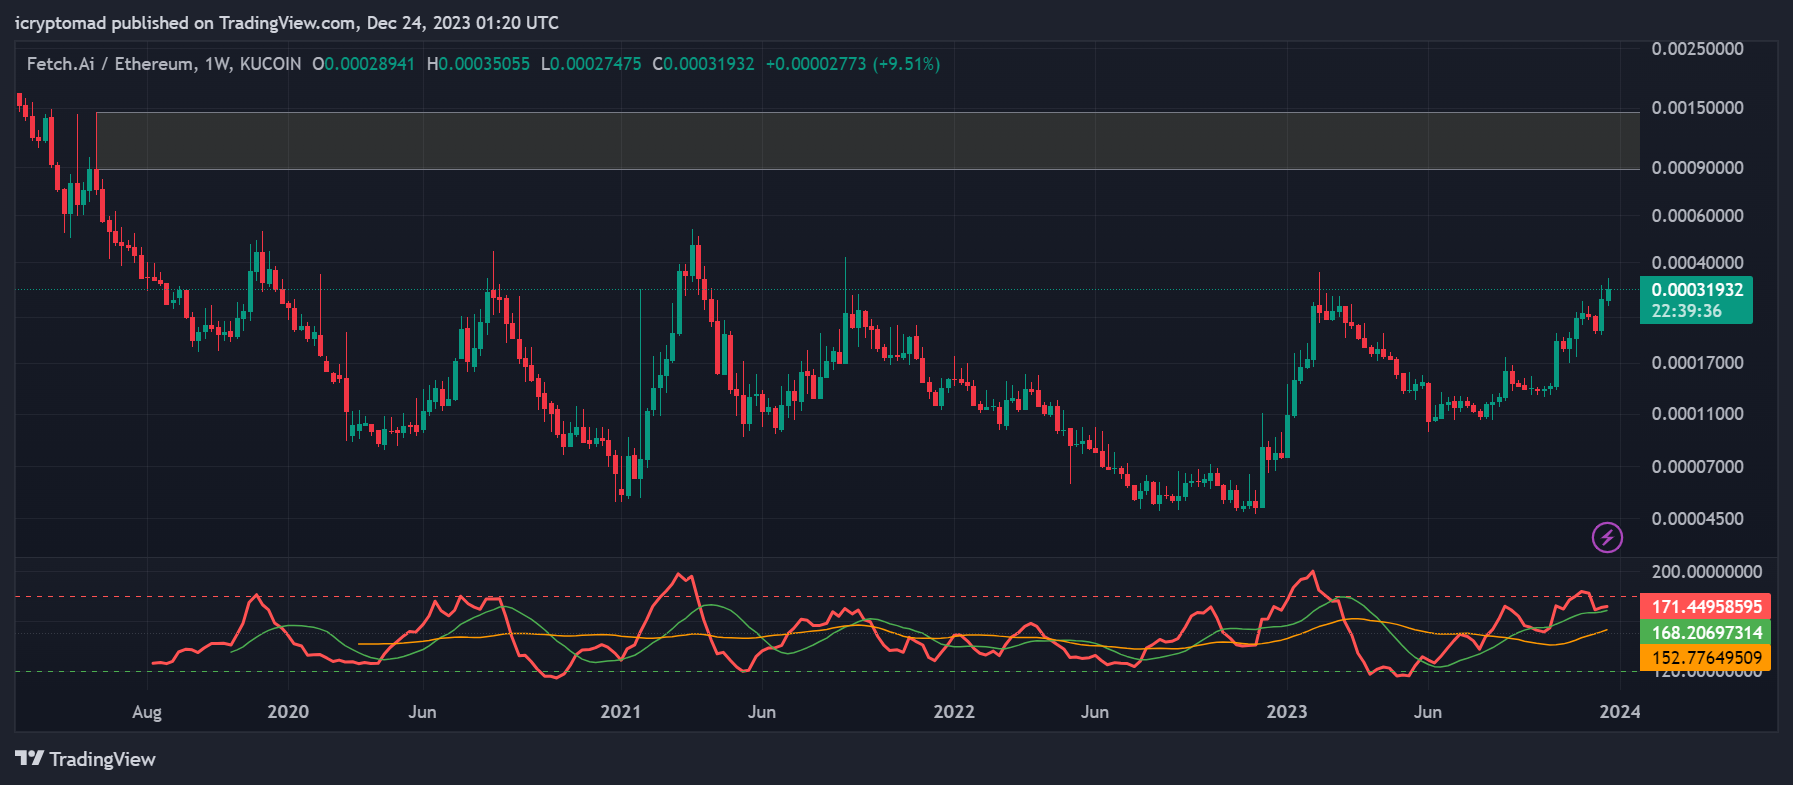Click the orange indicator value 152.77649509
Image resolution: width=1793 pixels, height=785 pixels.
[1706, 658]
